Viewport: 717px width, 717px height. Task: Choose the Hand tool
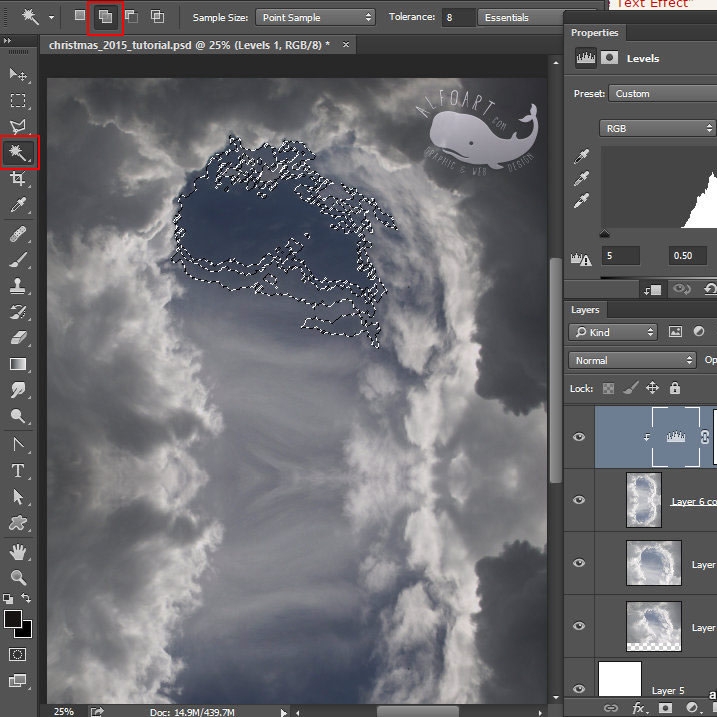(18, 551)
